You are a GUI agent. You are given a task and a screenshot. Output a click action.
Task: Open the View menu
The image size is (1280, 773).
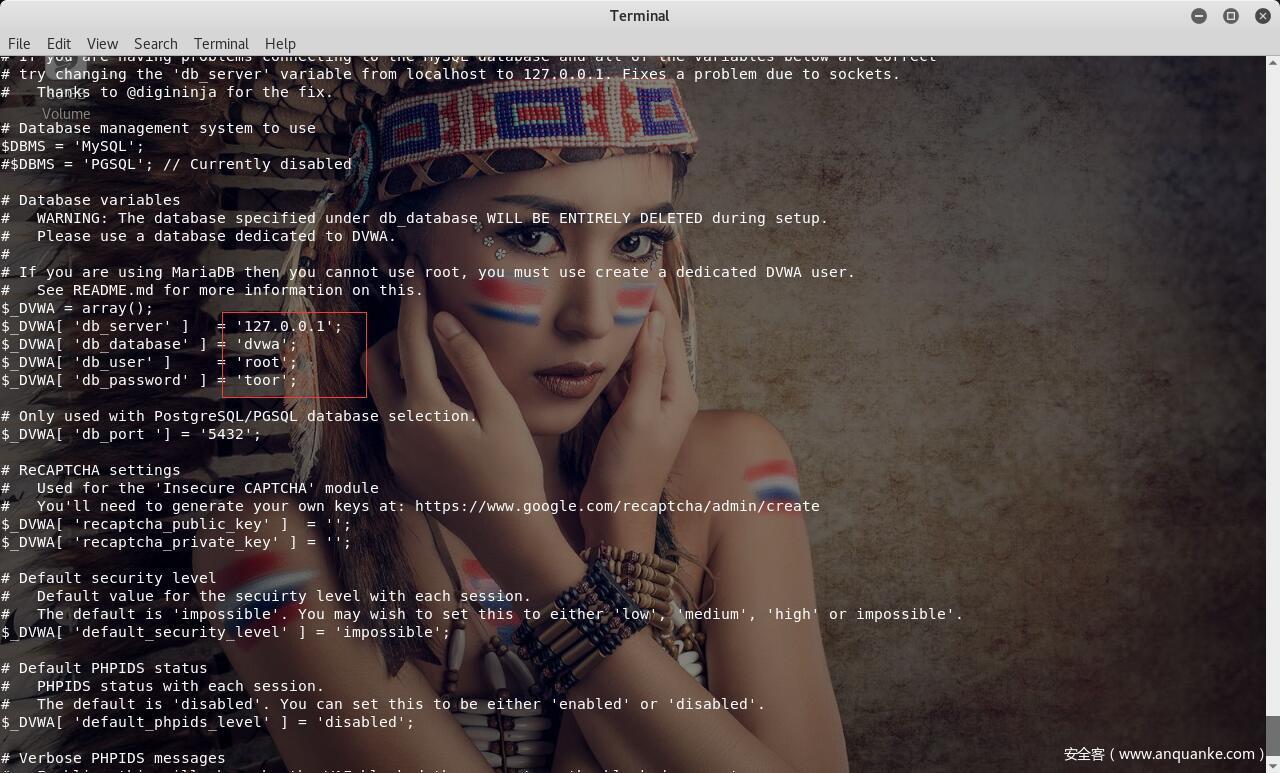click(102, 44)
